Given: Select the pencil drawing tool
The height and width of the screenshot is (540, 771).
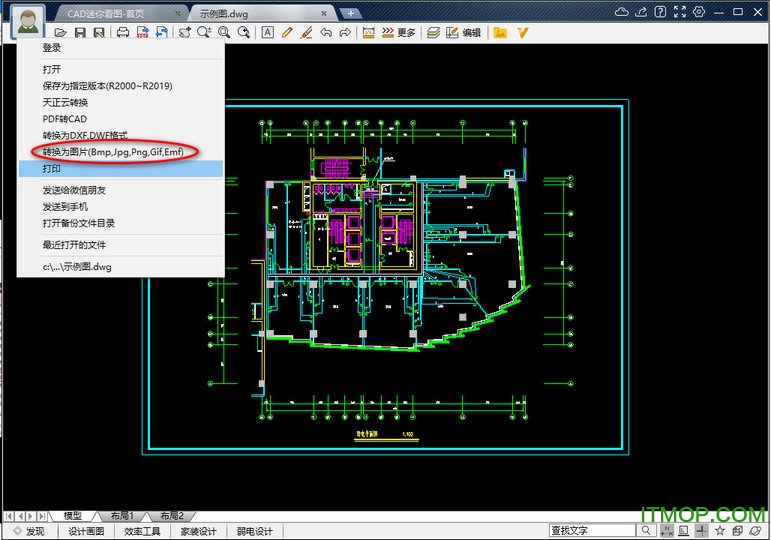Looking at the screenshot, I should [287, 33].
